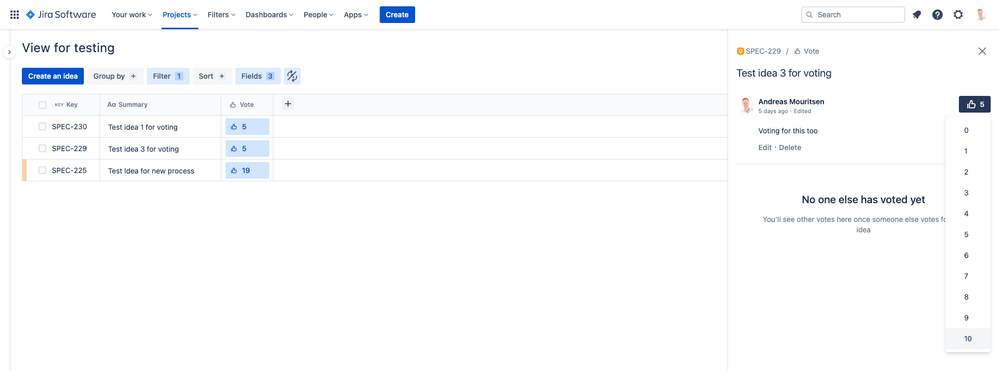Open the Filter 1 button
999x371 pixels.
(x=168, y=76)
